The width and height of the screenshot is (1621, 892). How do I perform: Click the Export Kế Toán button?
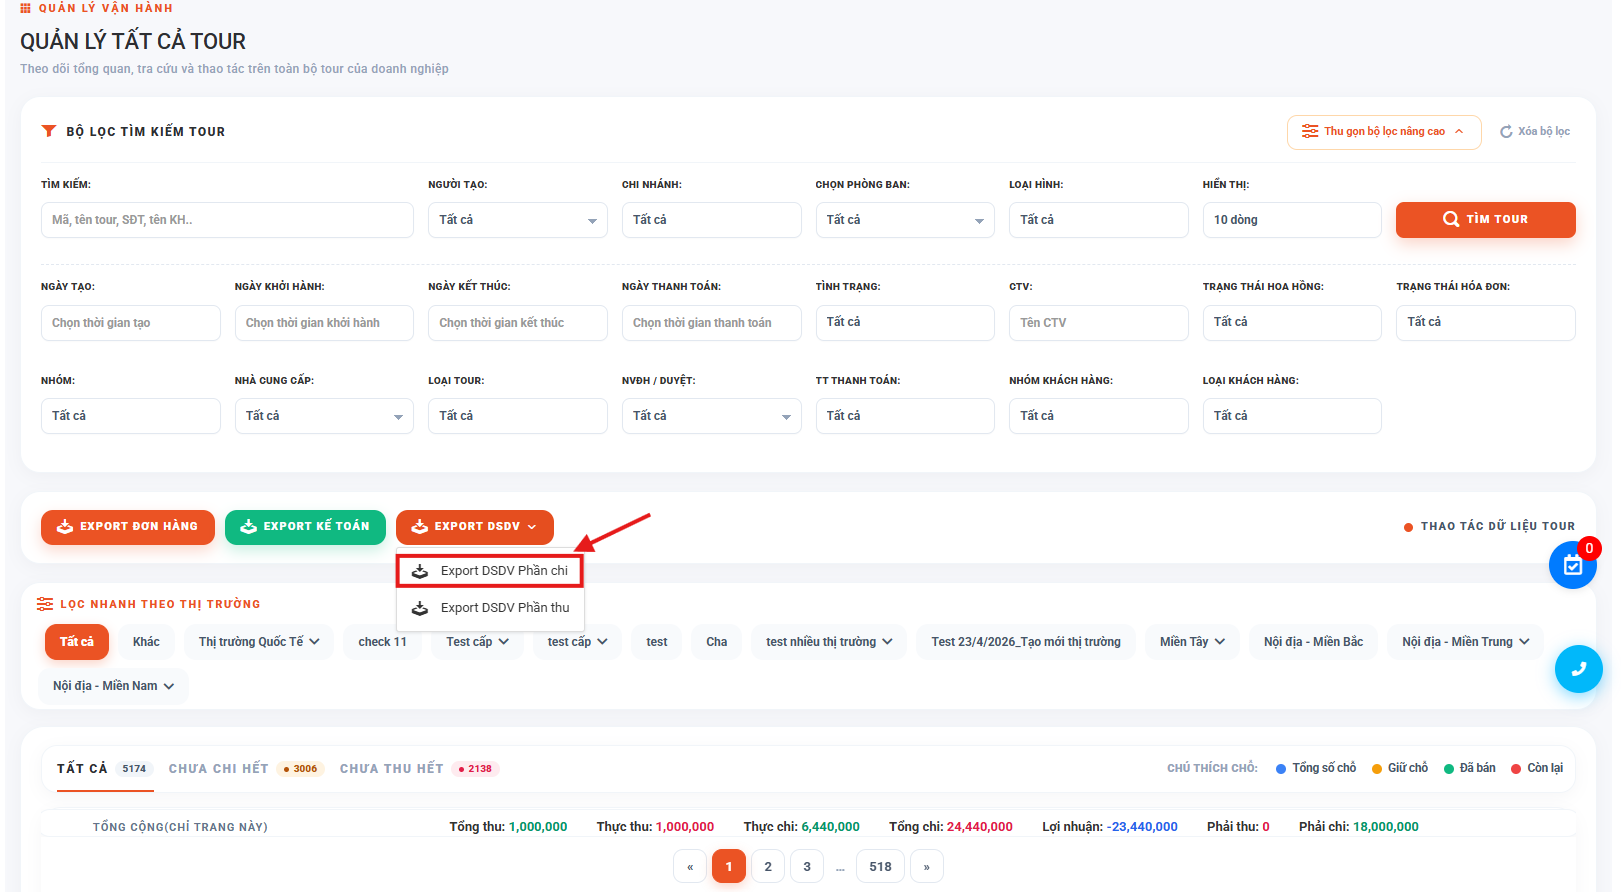pos(305,527)
